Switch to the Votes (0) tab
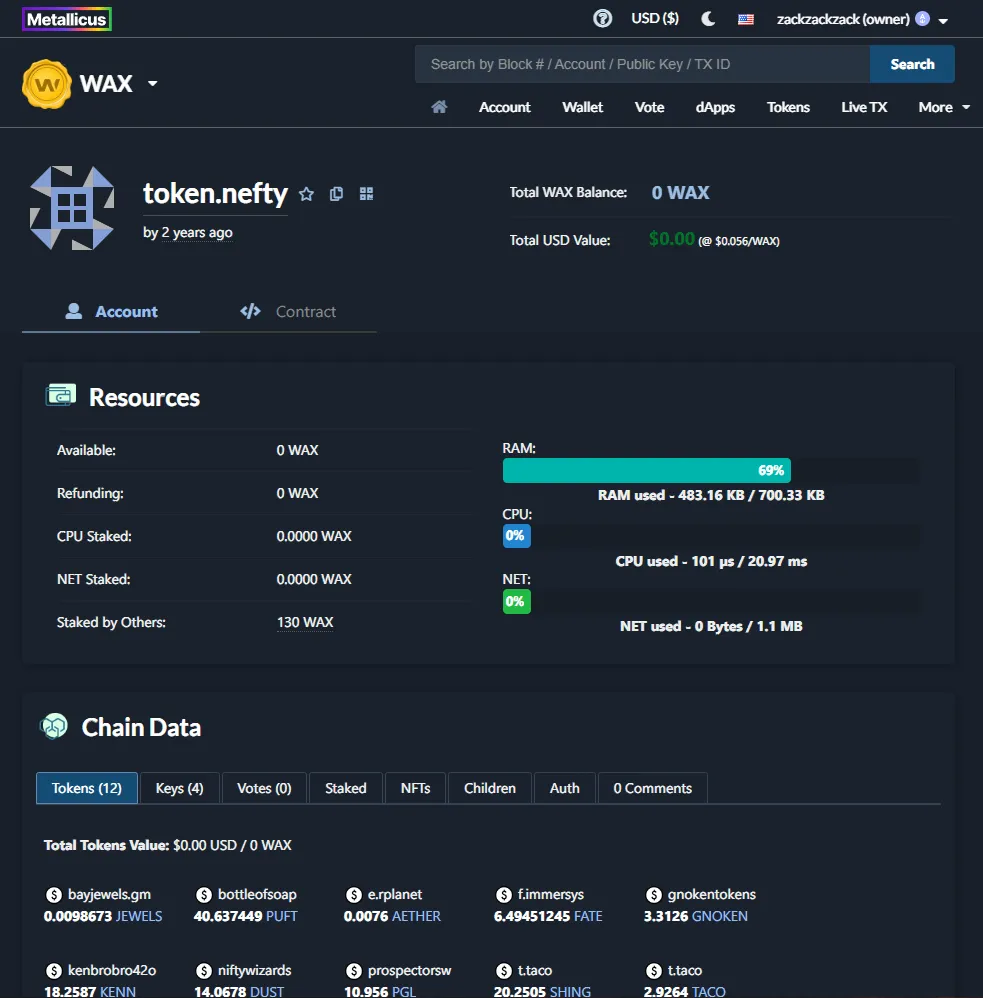Viewport: 983px width, 998px height. 264,788
